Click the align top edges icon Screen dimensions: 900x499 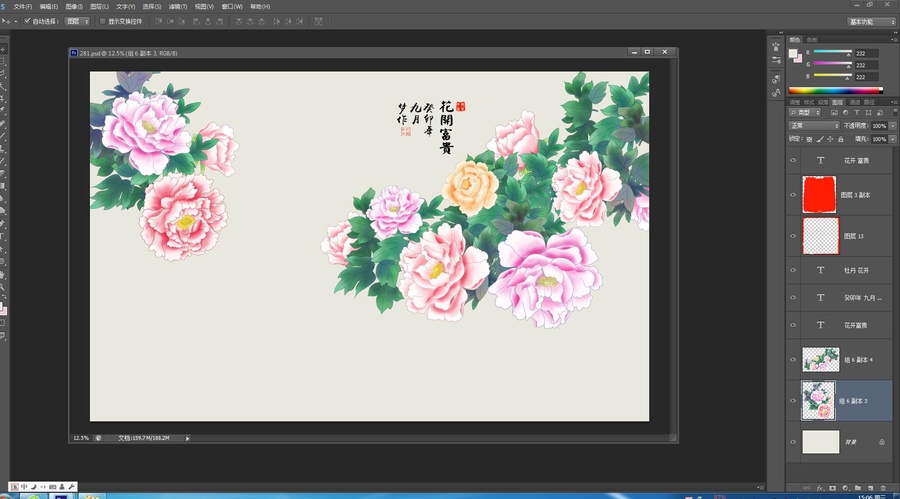(160, 21)
